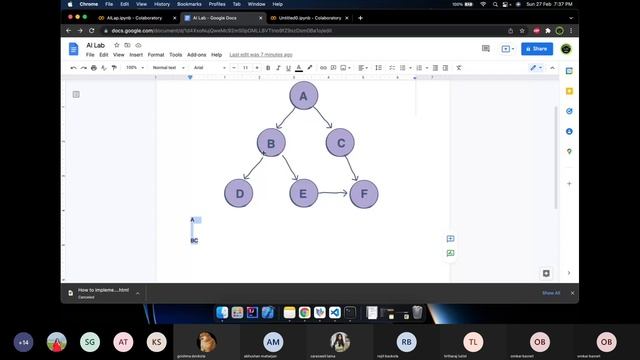Click the Chrome reload button
Viewport: 640px width, 360px height.
point(91,31)
